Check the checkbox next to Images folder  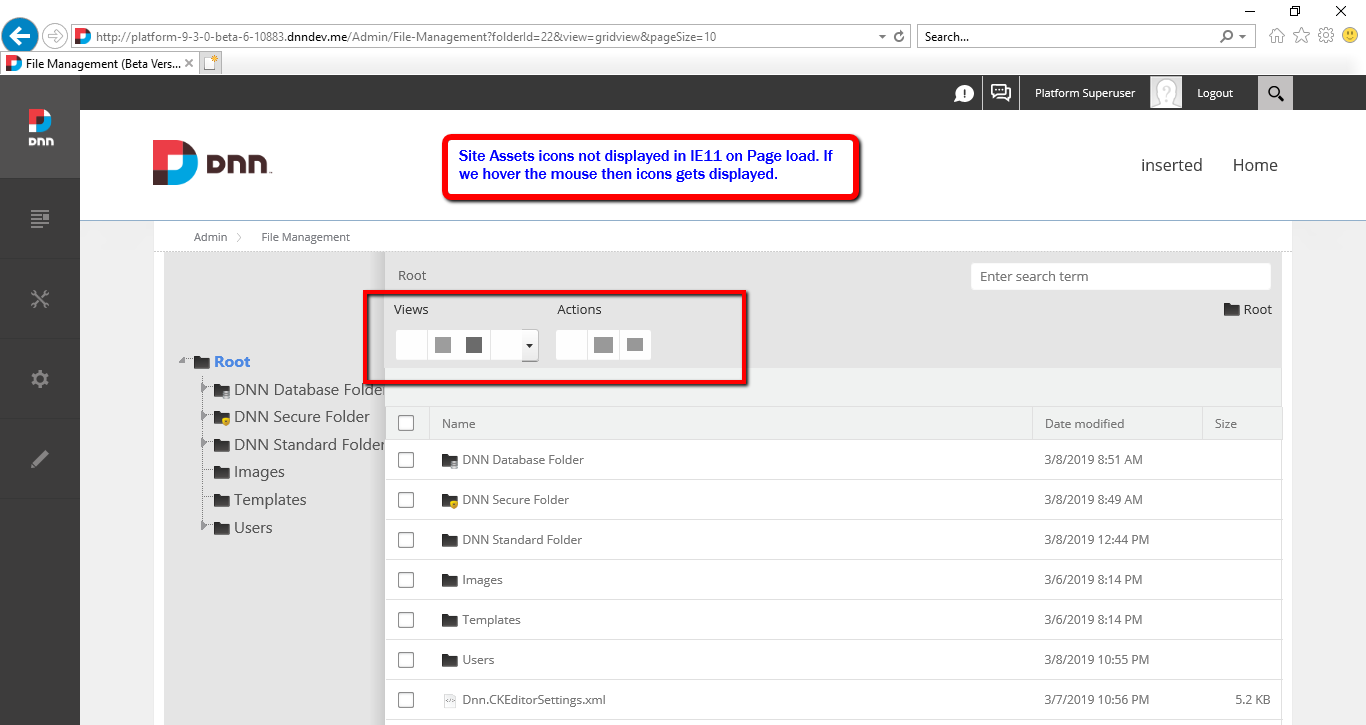click(x=406, y=579)
